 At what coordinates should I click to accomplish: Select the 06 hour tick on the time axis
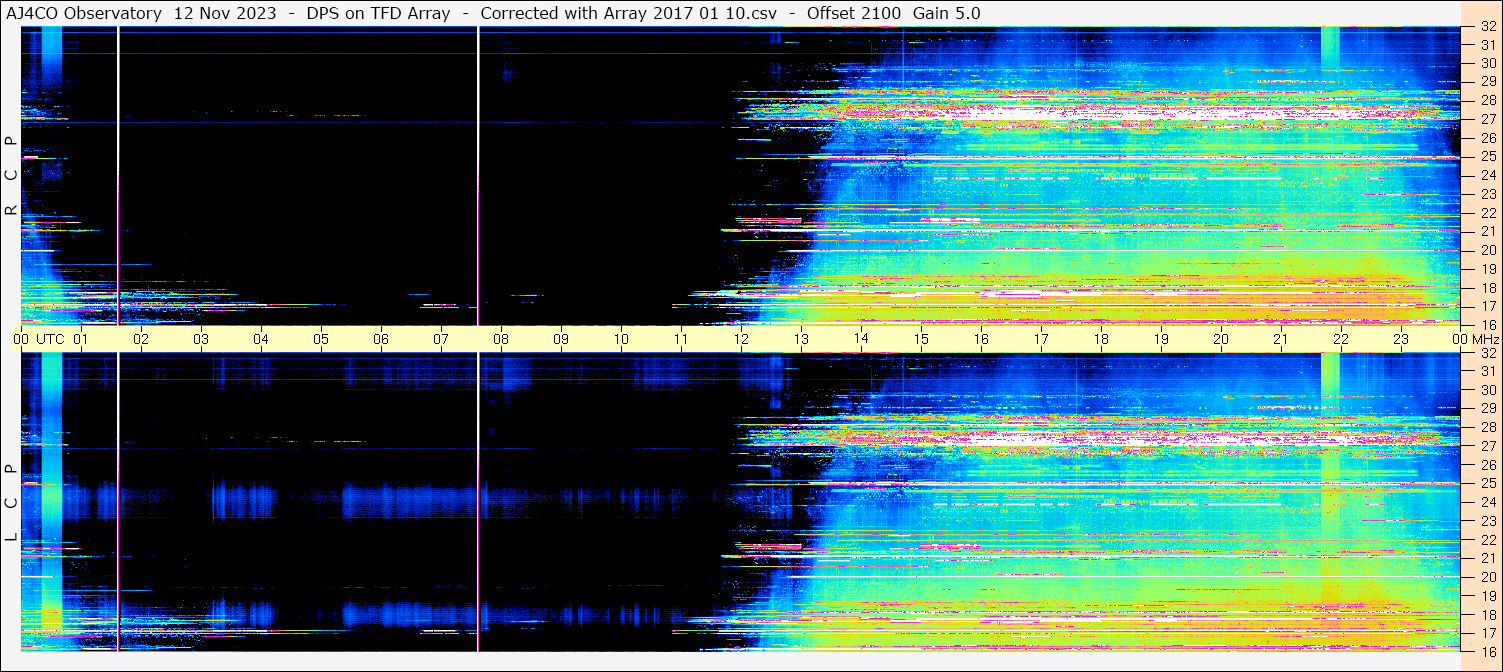click(x=381, y=339)
